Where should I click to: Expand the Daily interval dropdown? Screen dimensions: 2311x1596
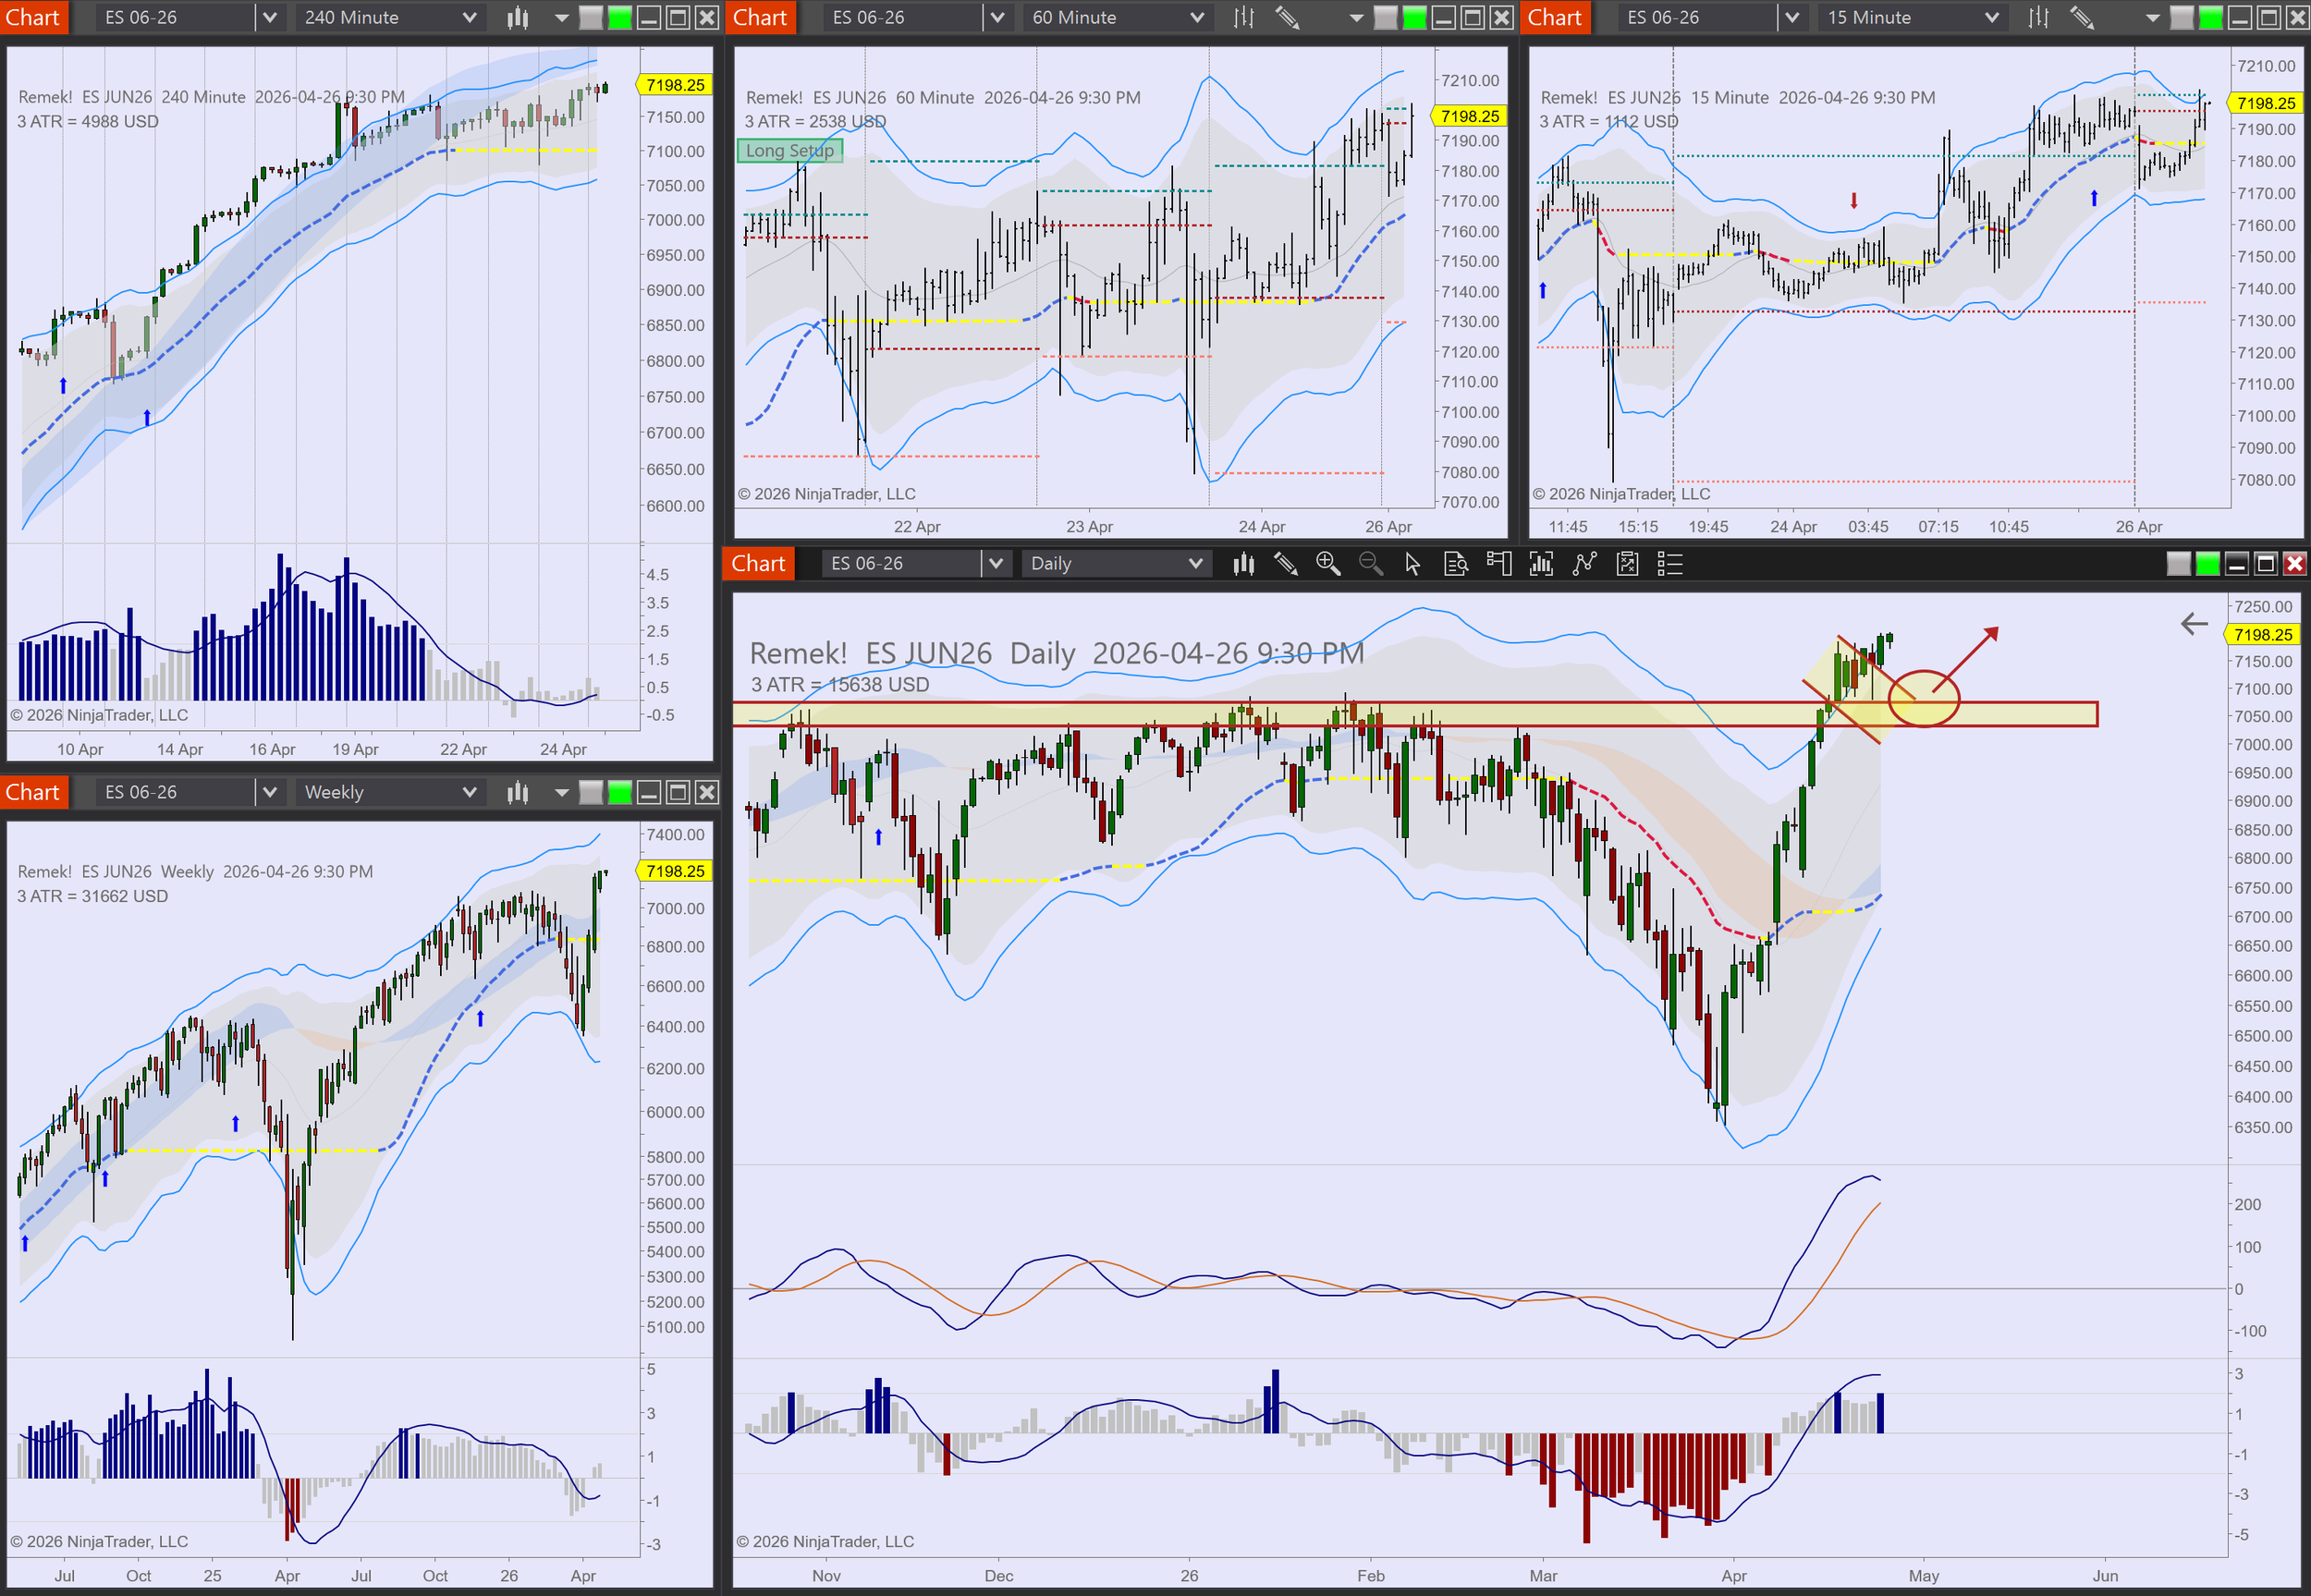point(1195,564)
